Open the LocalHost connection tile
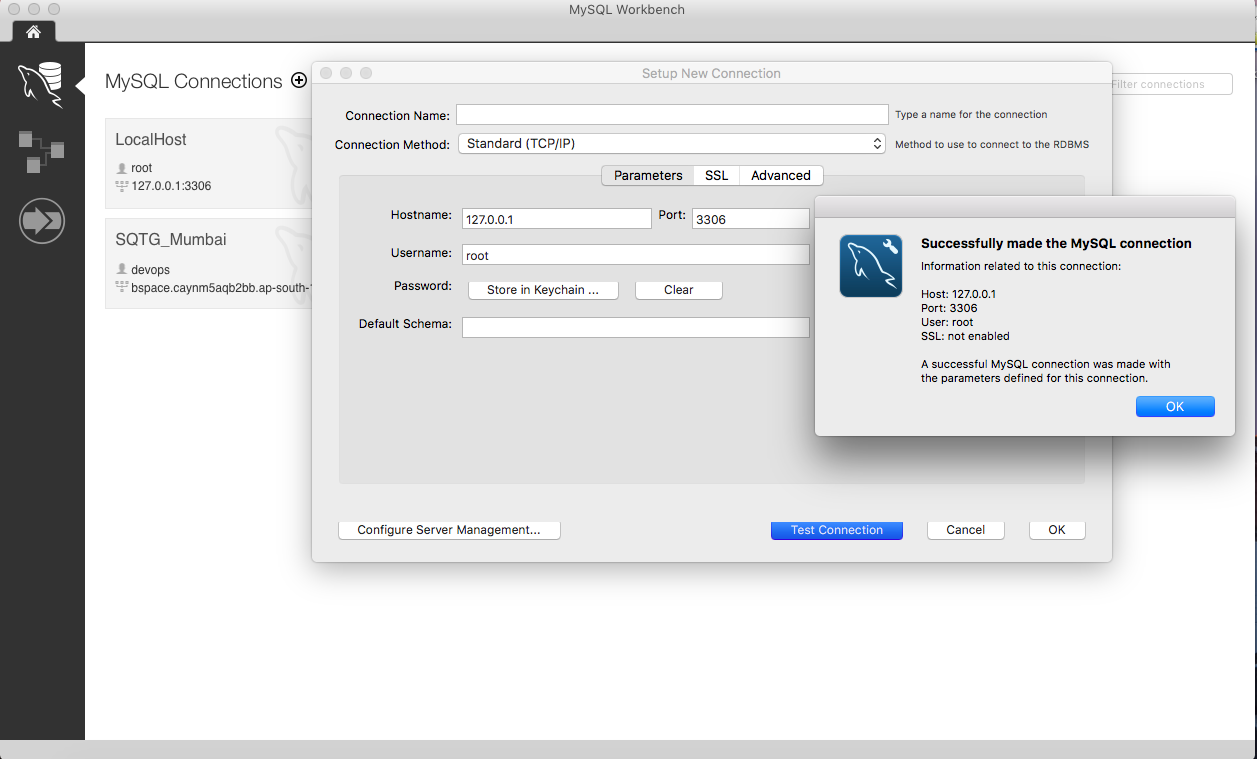1257x759 pixels. coord(208,163)
